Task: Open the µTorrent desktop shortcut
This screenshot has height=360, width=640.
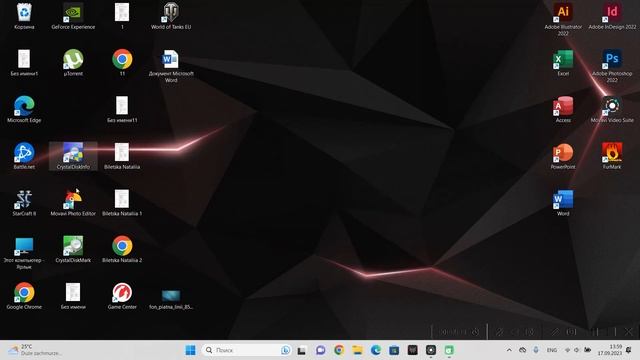Action: coord(73,63)
